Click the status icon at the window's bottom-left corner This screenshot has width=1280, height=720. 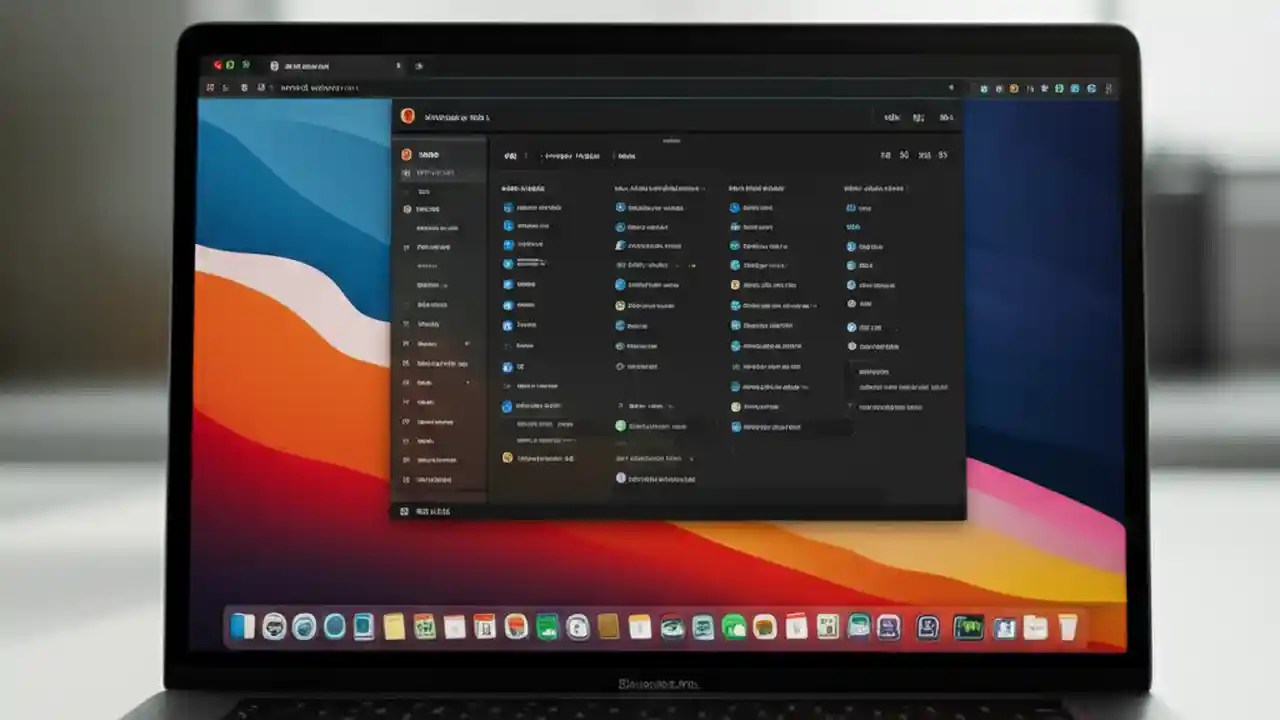[405, 510]
